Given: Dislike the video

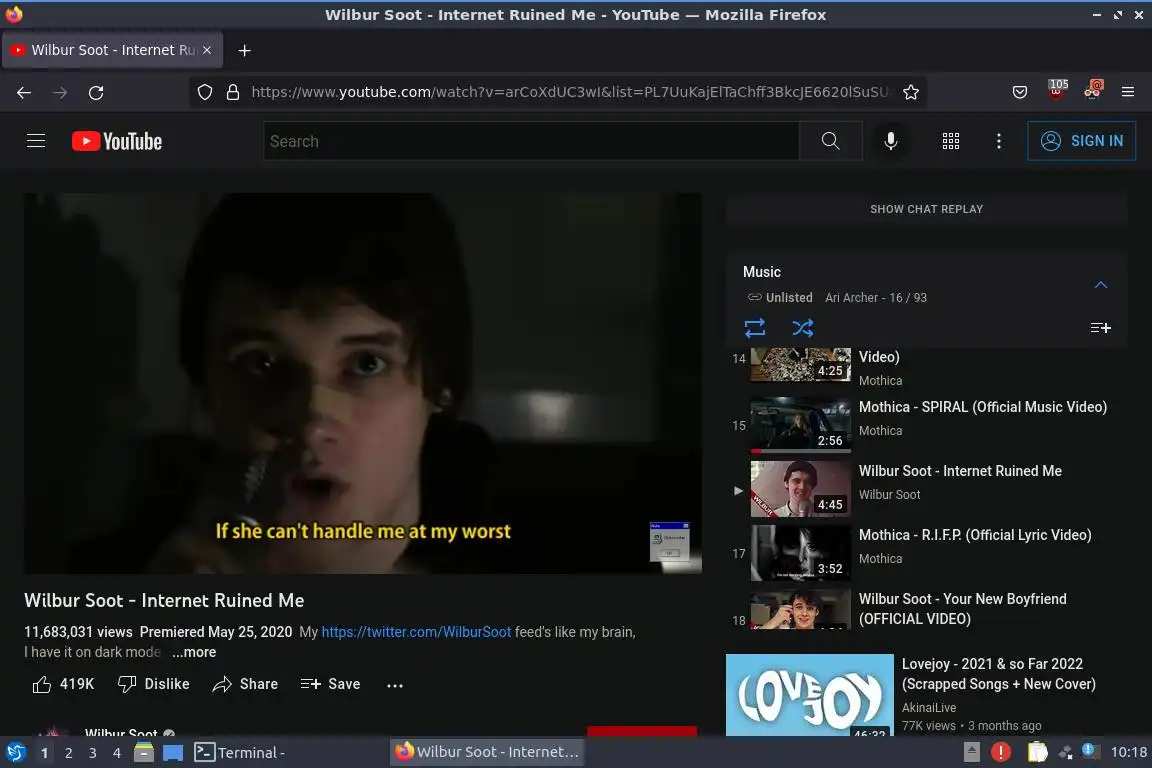Looking at the screenshot, I should point(154,684).
